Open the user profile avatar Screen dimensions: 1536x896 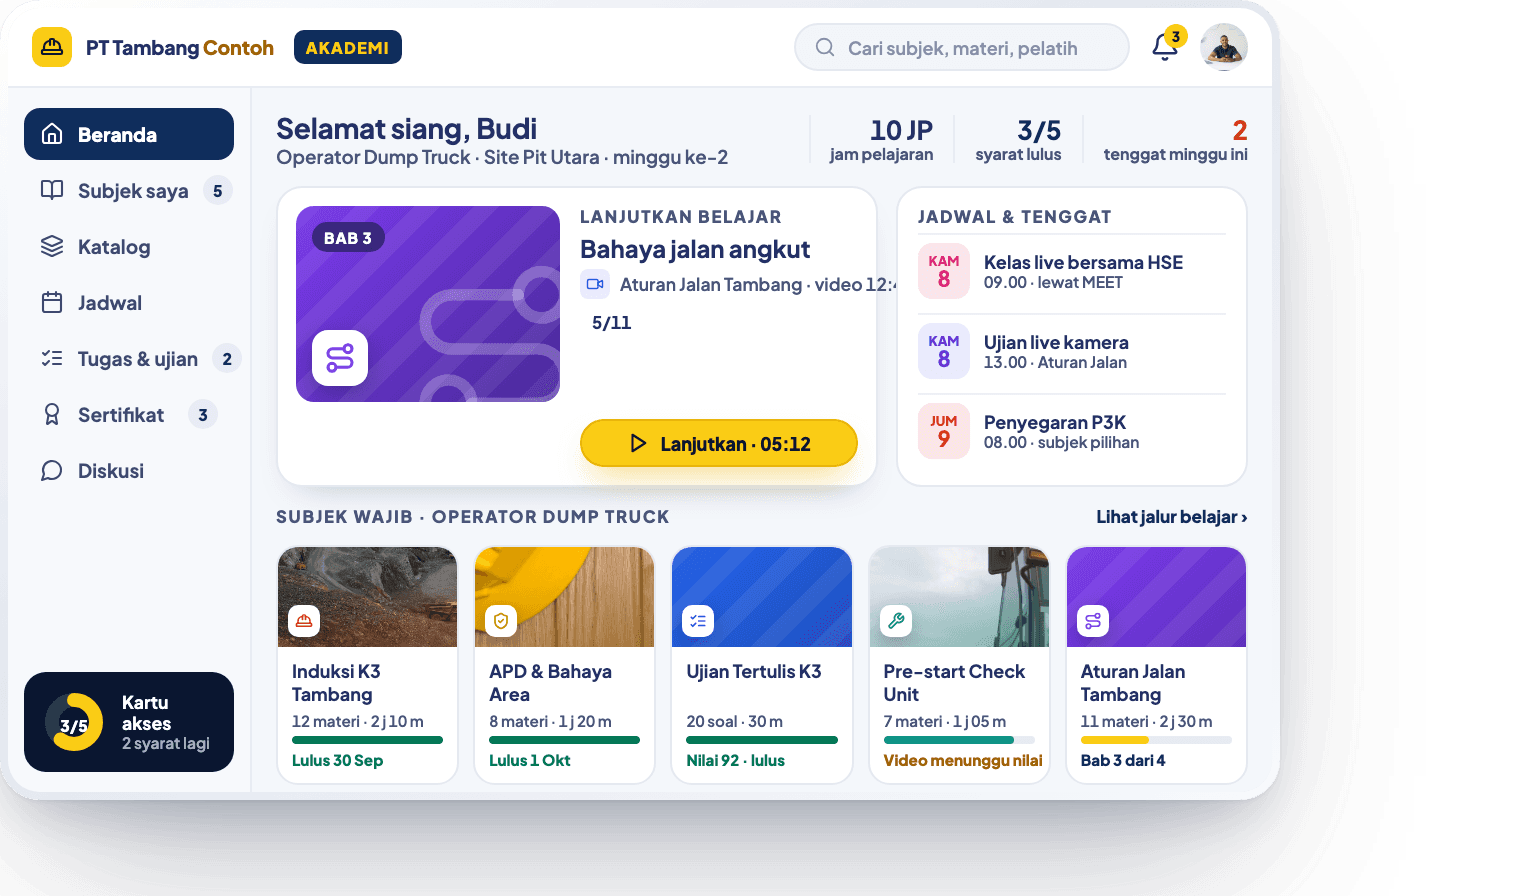[x=1224, y=47]
